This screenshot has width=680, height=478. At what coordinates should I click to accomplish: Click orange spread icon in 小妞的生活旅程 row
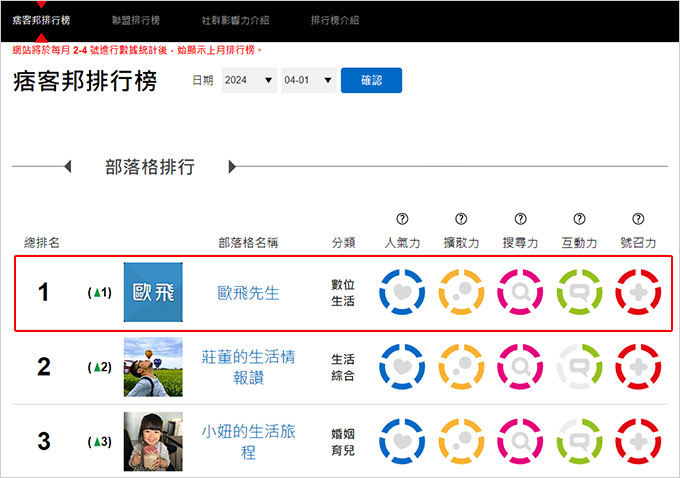[x=461, y=442]
